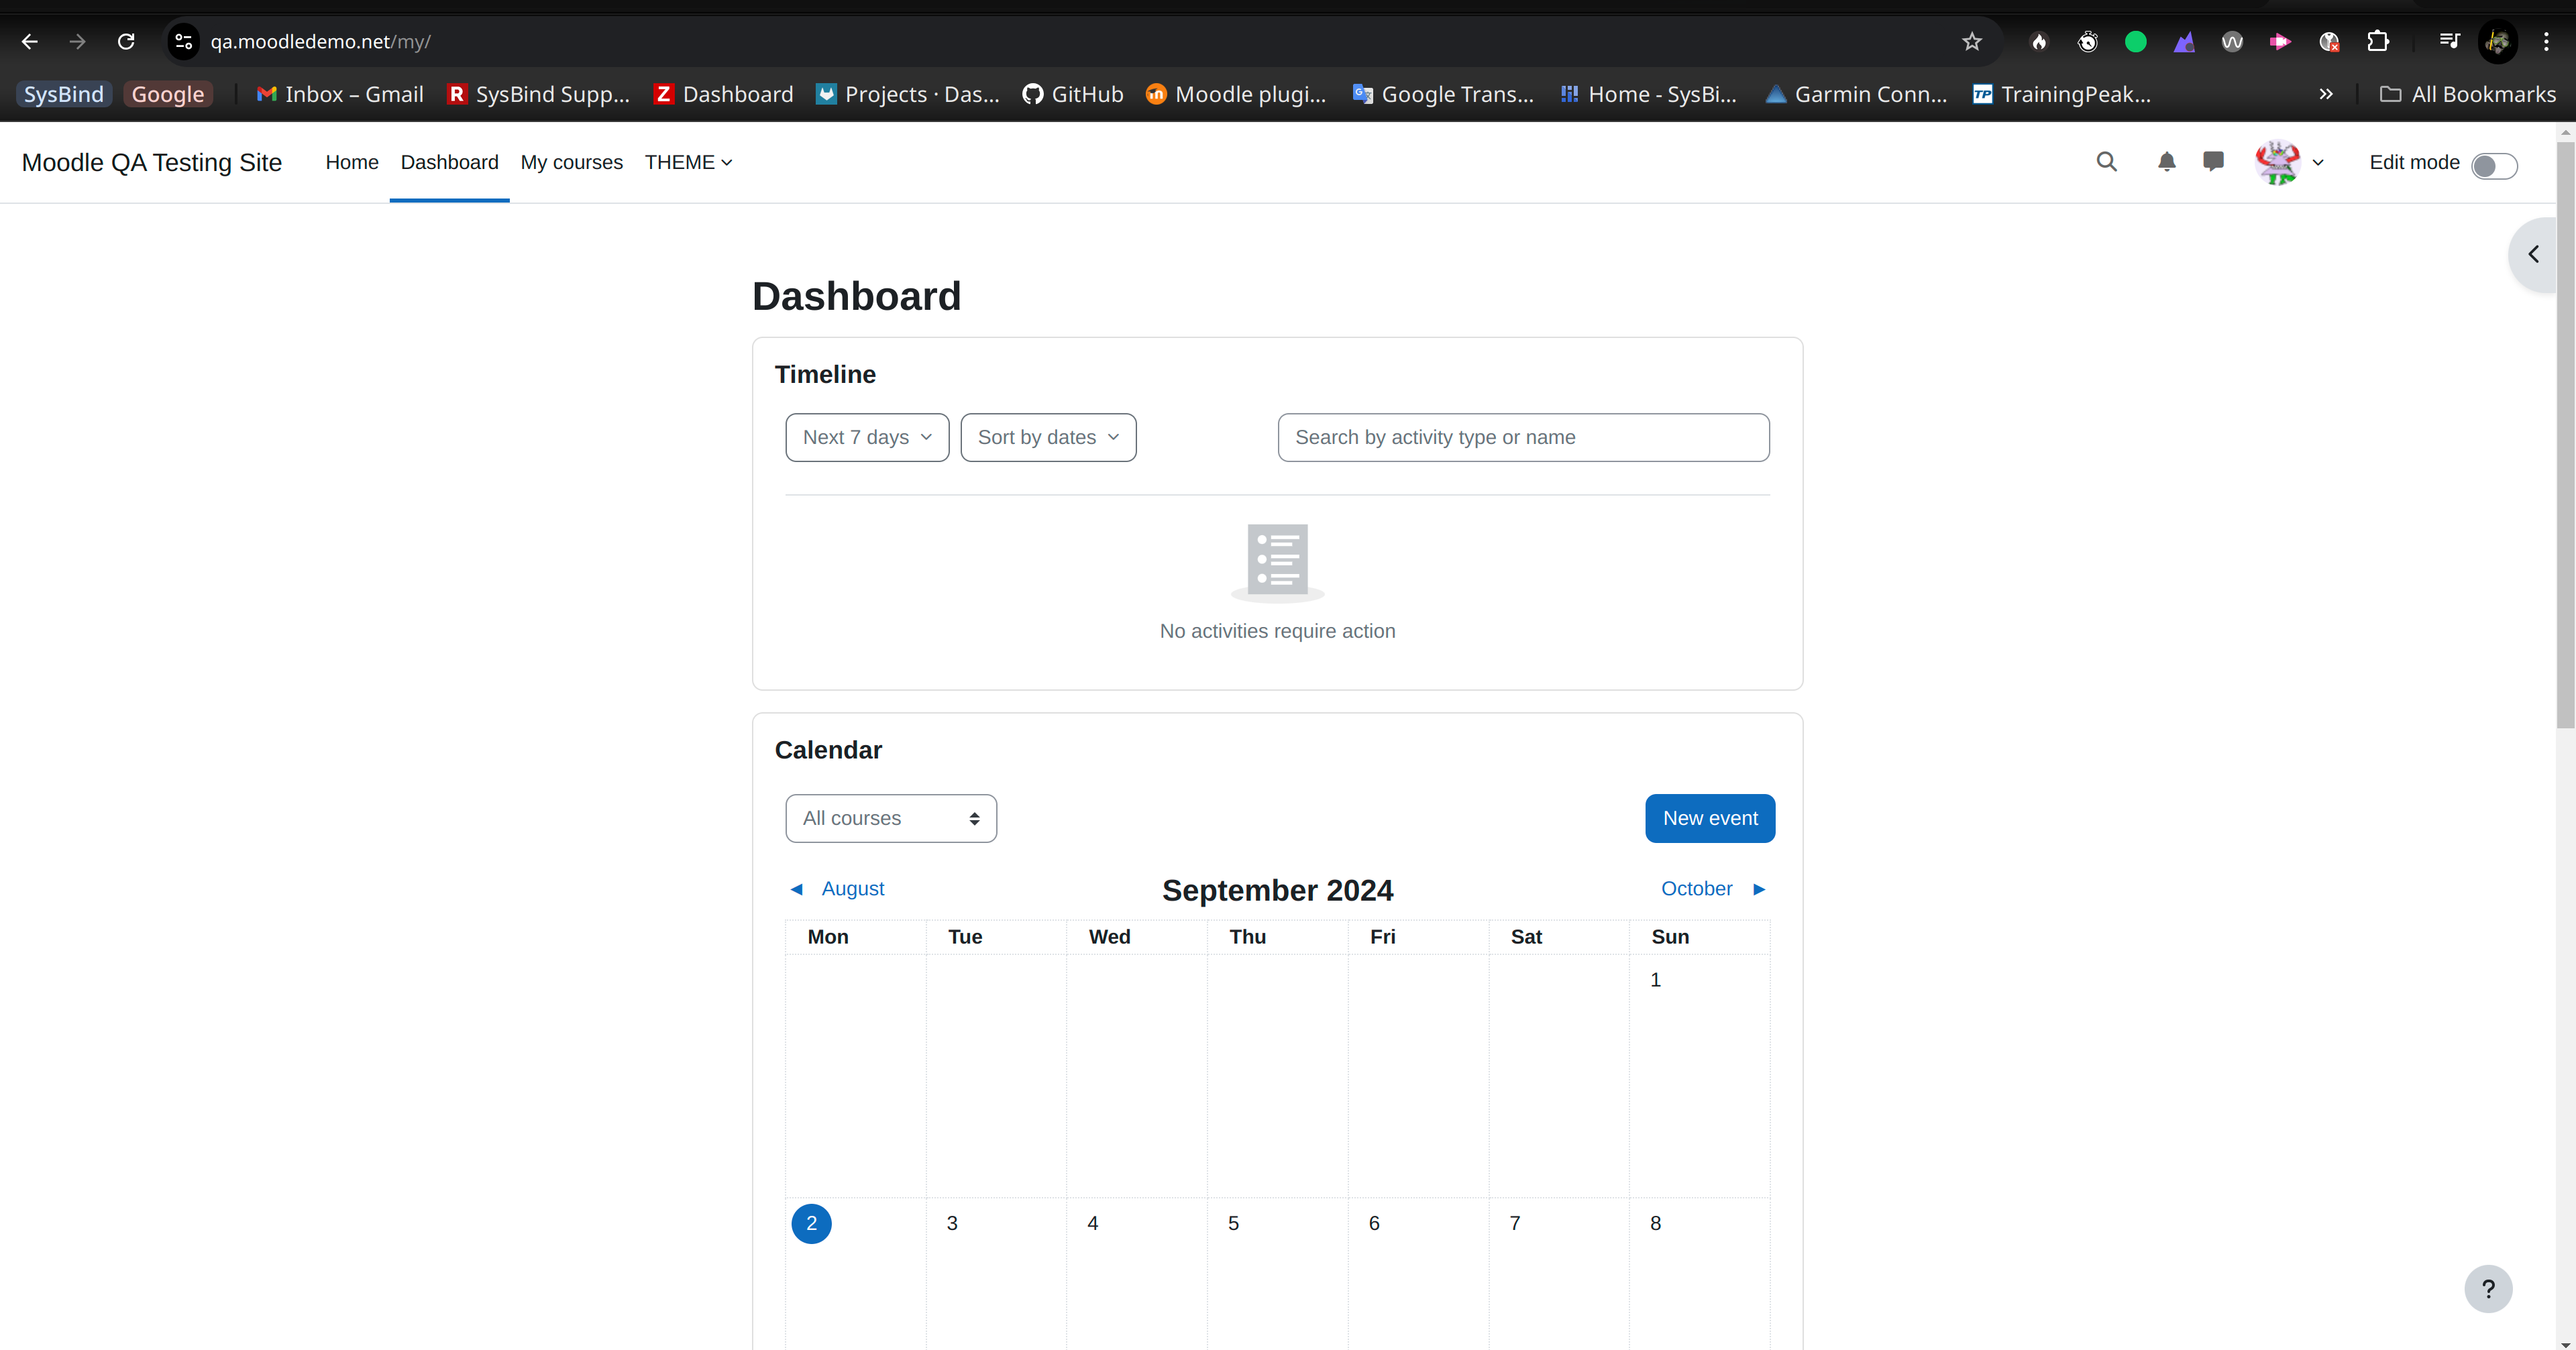Click the green circle extension icon
This screenshot has height=1350, width=2576.
[2135, 41]
